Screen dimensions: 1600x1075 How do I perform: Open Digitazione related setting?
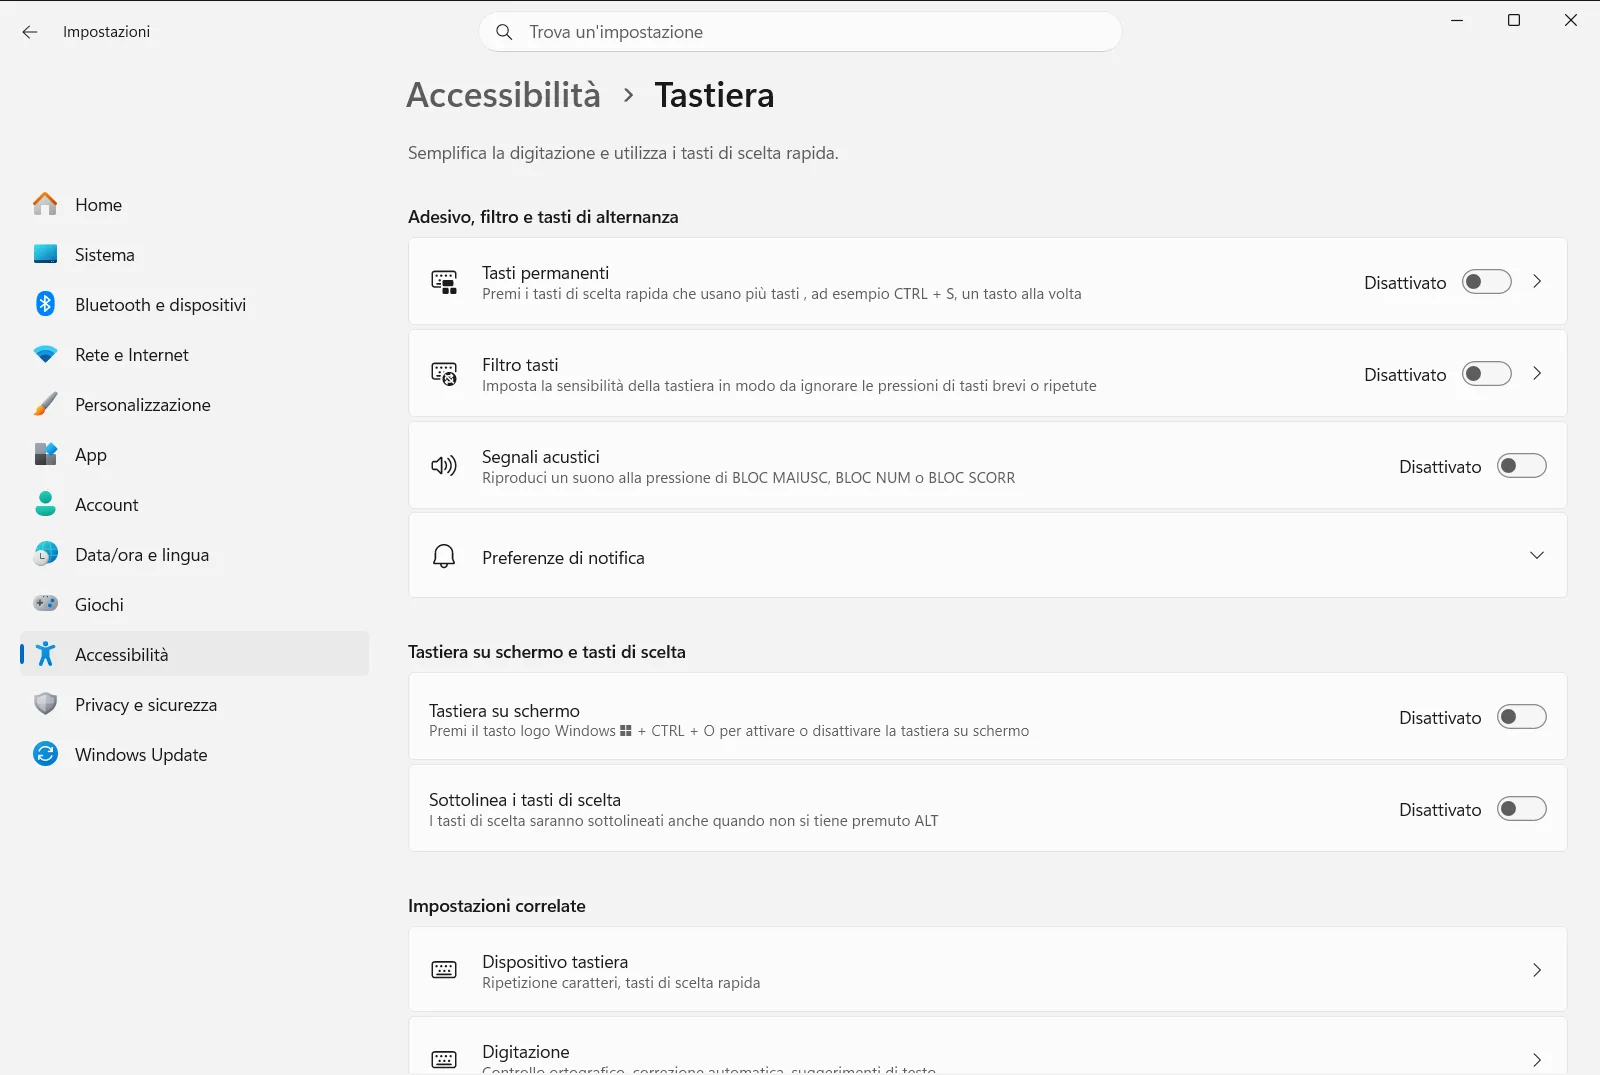(987, 1047)
